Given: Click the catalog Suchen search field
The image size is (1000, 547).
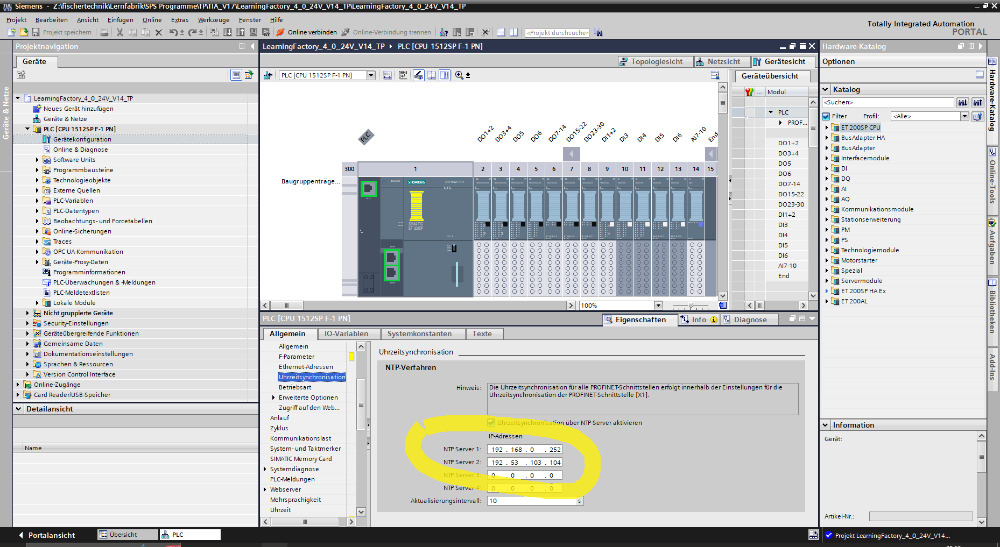Looking at the screenshot, I should click(888, 102).
